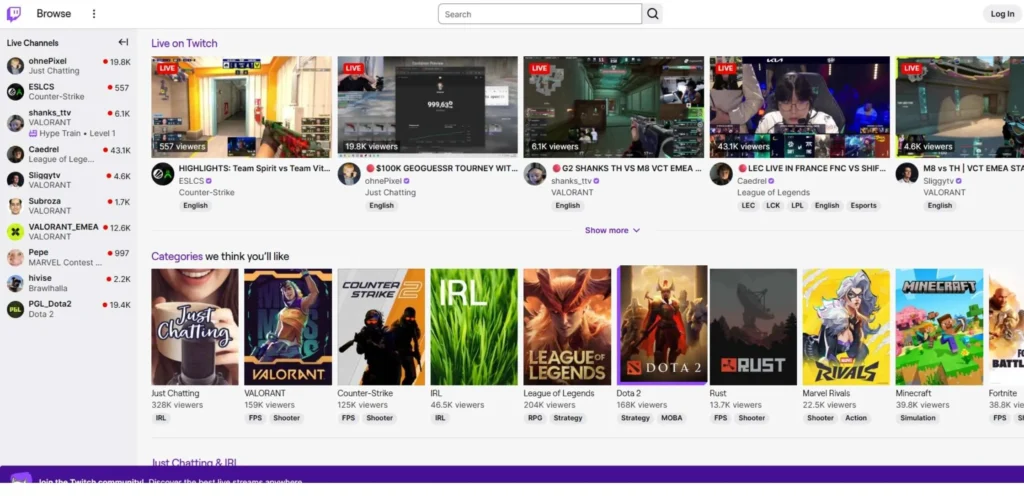Open M8 vs TH stream thumbnail
This screenshot has width=1024, height=503.
tap(960, 107)
